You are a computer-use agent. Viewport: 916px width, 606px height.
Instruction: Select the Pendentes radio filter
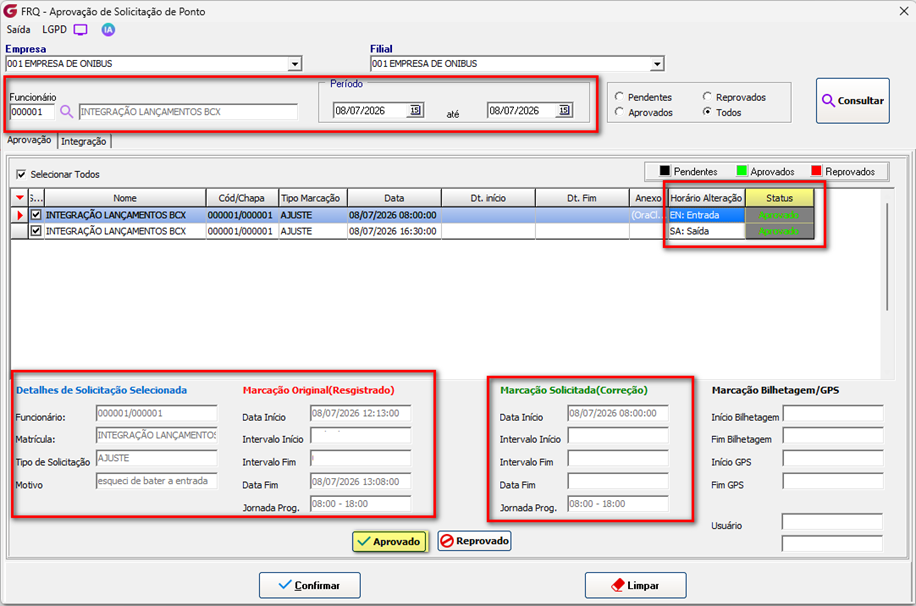(619, 97)
